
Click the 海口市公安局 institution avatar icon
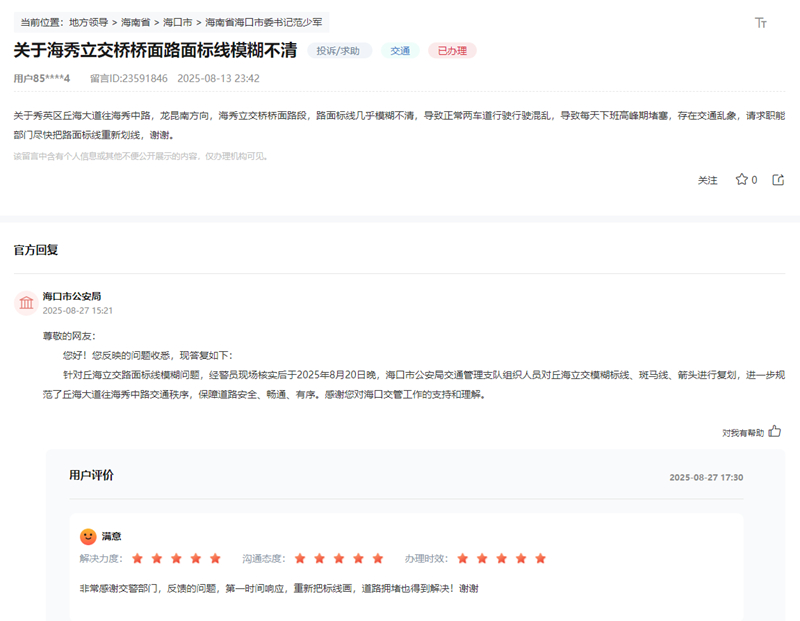[x=26, y=303]
